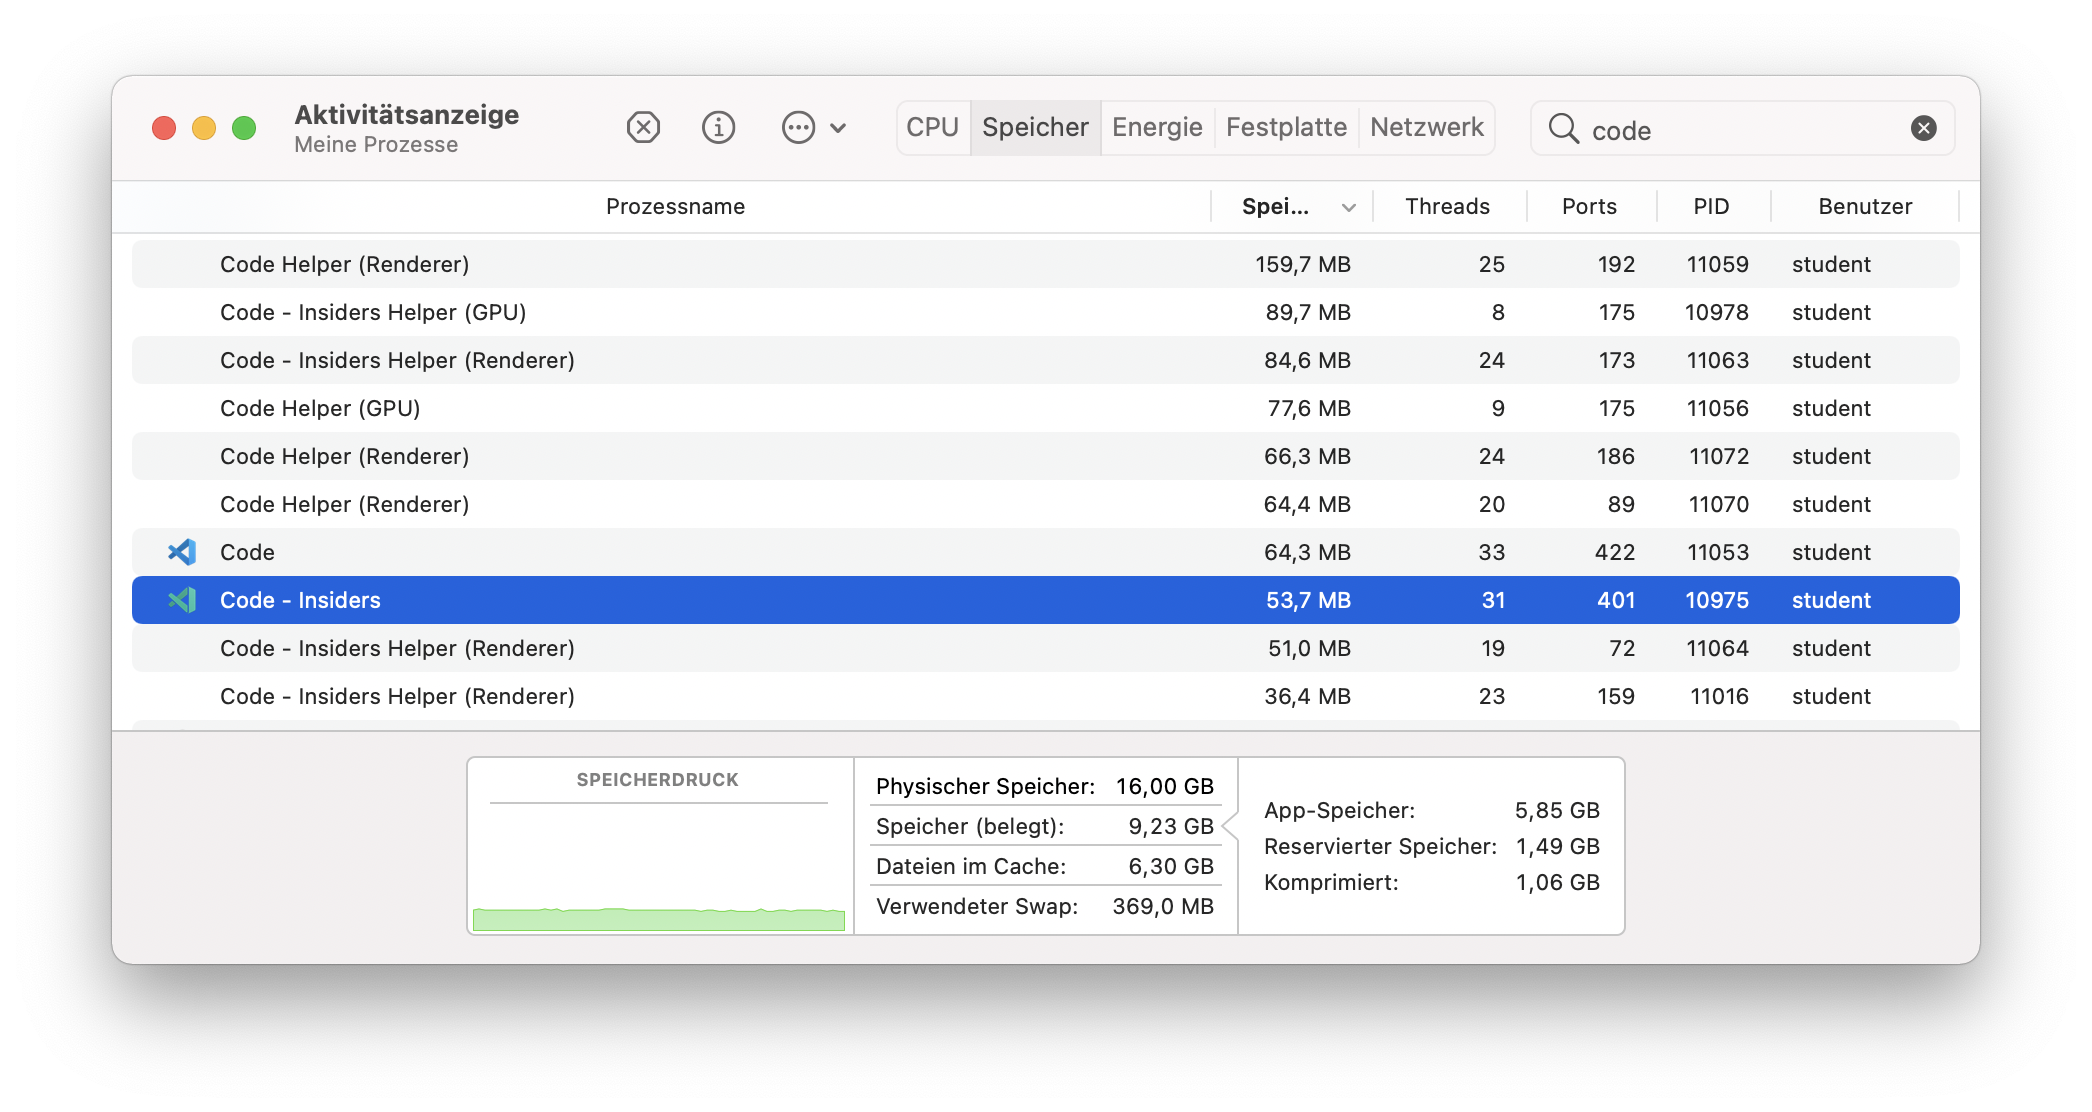
Task: Select Code - Insiders Helper (Renderer) with PID 11016
Action: (1045, 696)
